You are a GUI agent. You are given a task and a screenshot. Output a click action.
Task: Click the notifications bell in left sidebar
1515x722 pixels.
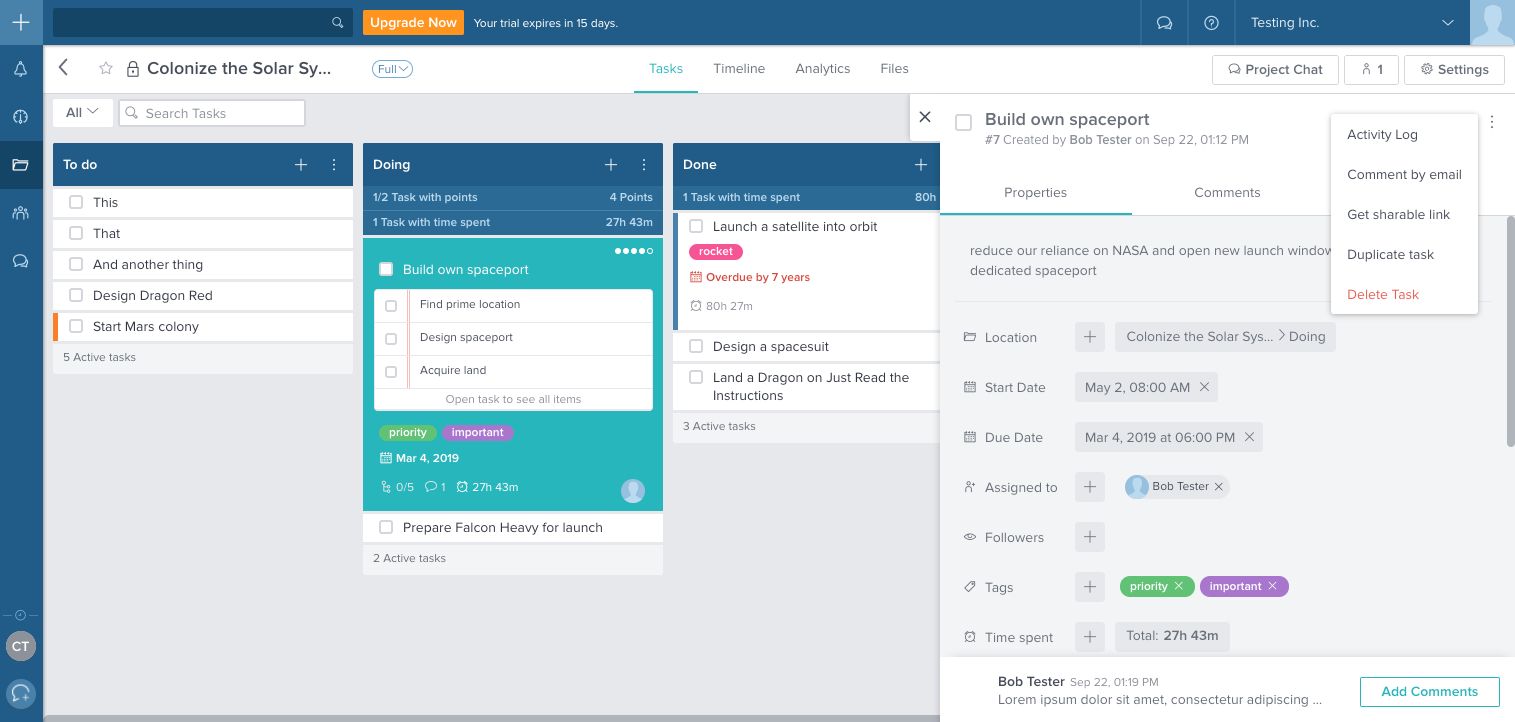click(x=20, y=69)
